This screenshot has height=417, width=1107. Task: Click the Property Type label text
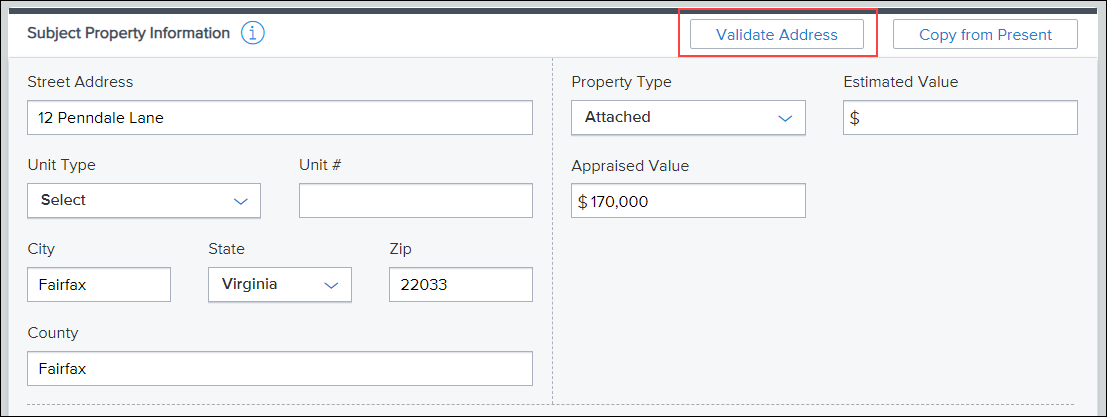(x=621, y=82)
